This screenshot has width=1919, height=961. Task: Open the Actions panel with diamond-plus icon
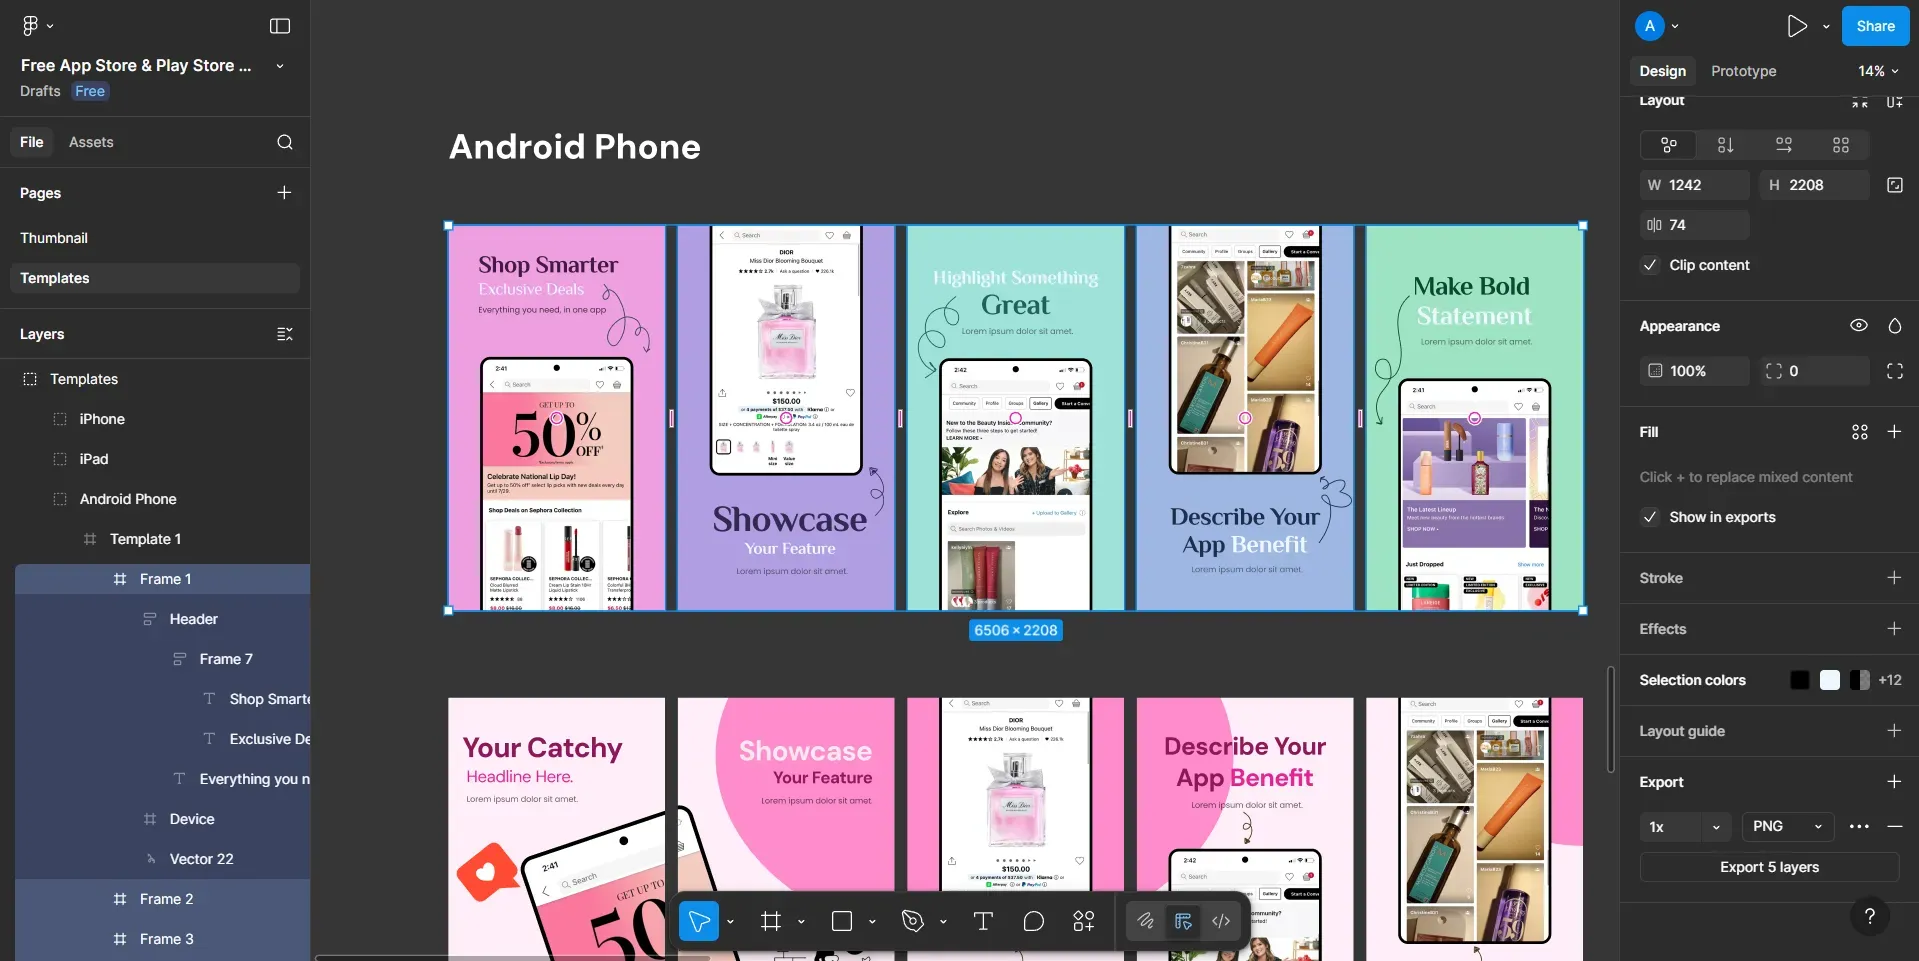[1084, 921]
